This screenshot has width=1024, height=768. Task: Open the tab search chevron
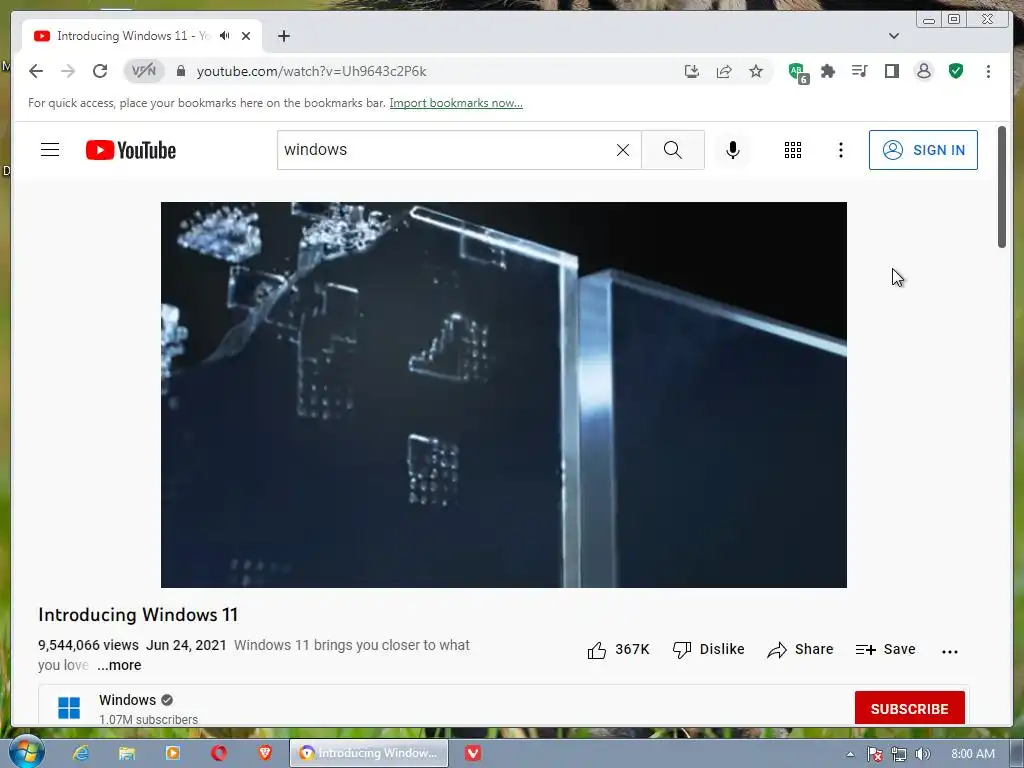pos(894,36)
